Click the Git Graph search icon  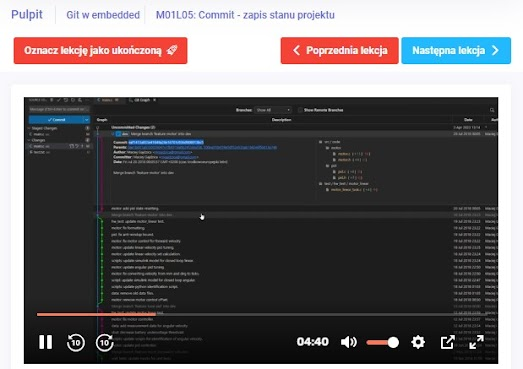[492, 110]
